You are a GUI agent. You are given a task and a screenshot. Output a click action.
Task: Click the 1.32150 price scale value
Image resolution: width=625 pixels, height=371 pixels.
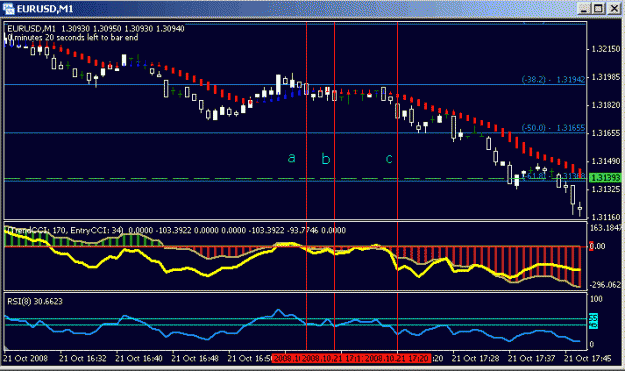(606, 49)
